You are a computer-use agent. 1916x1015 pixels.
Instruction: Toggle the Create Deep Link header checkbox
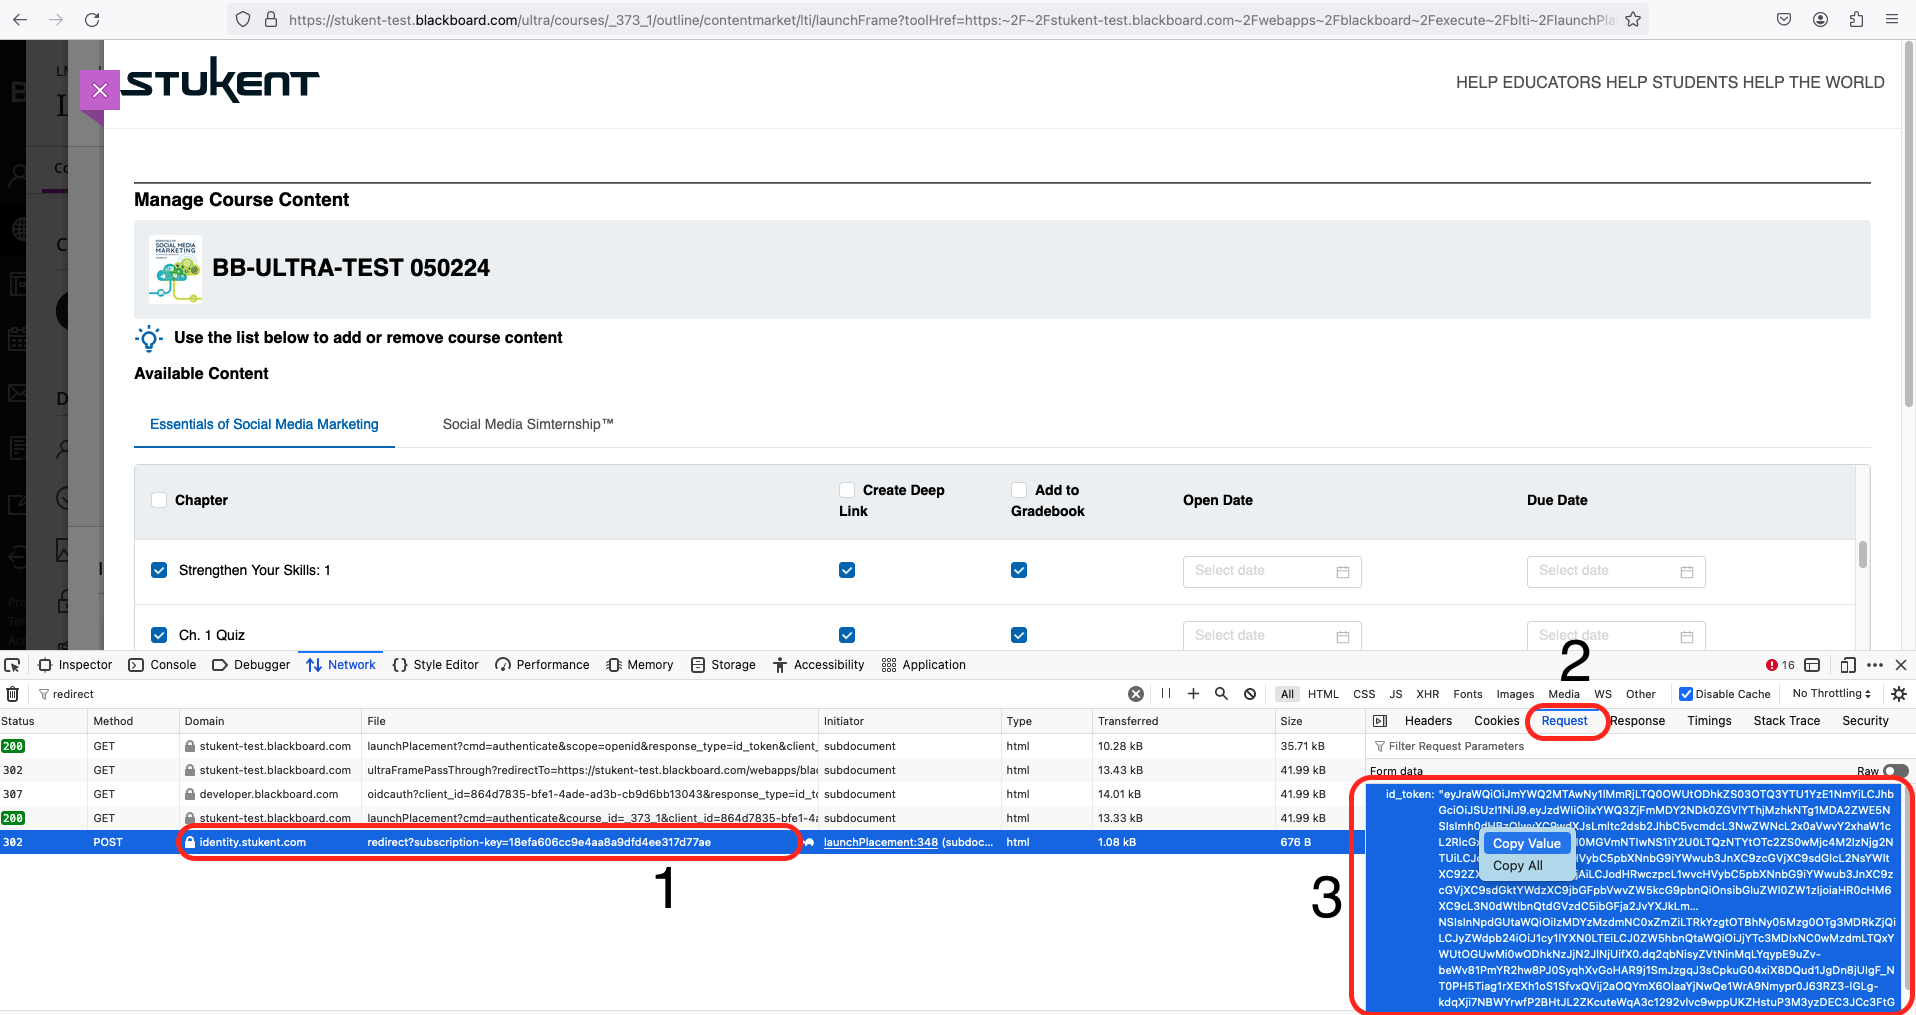[847, 490]
